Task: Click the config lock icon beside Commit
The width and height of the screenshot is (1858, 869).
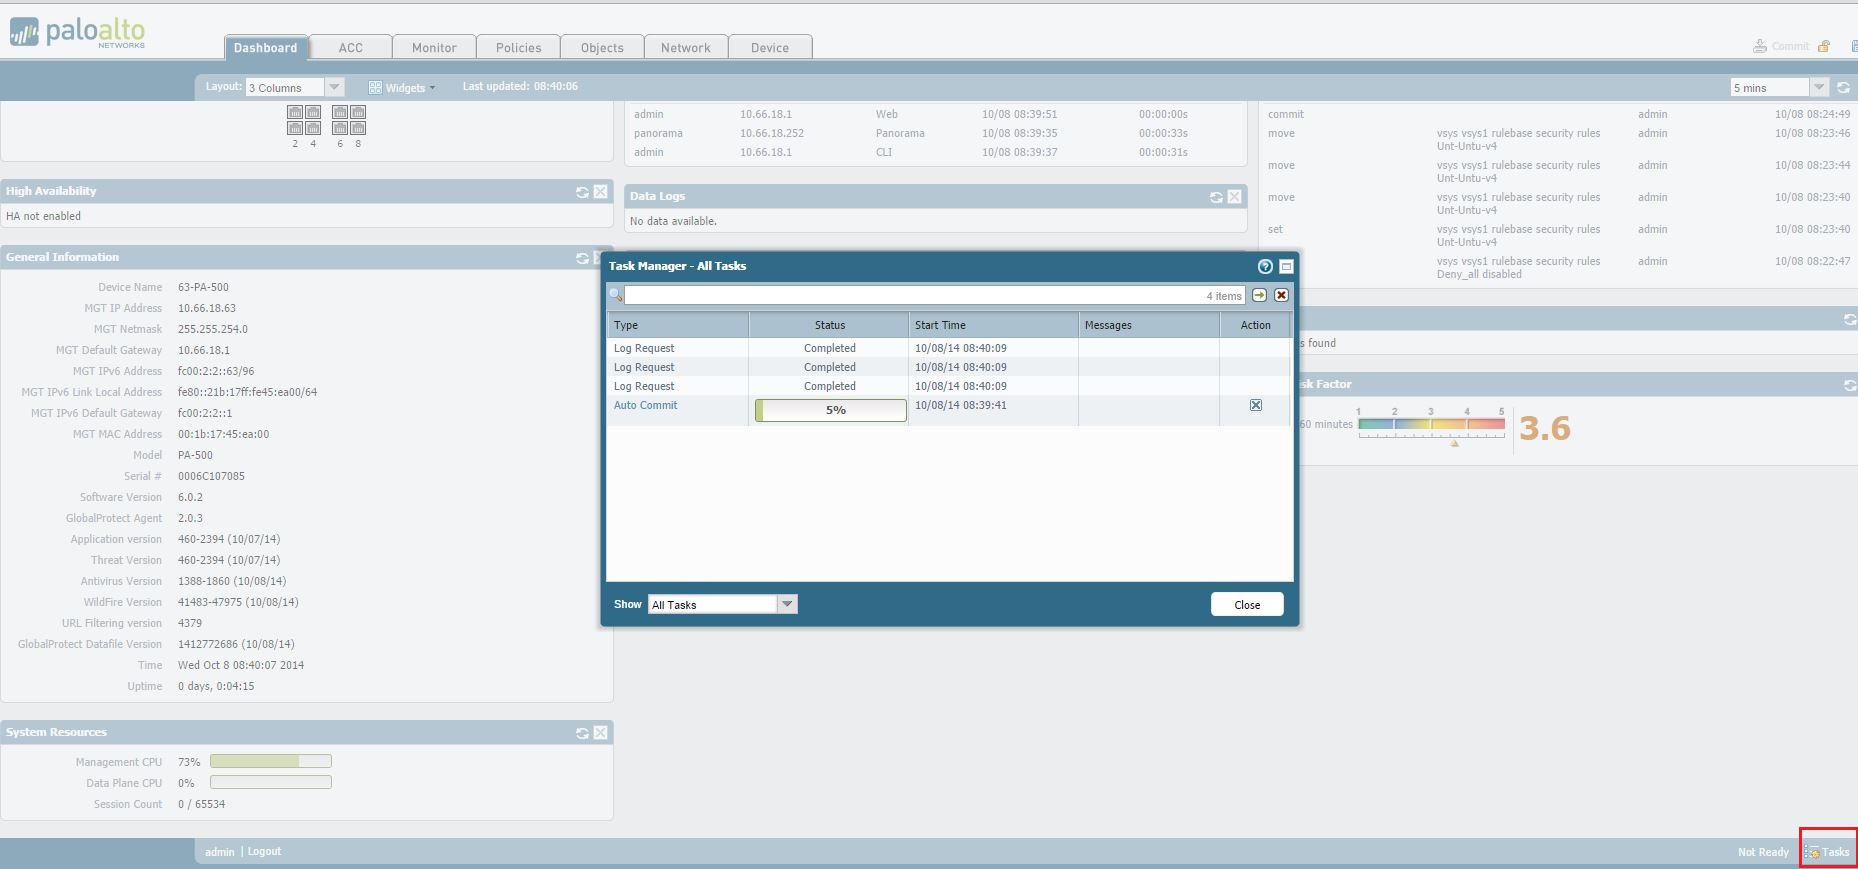Action: coord(1824,47)
